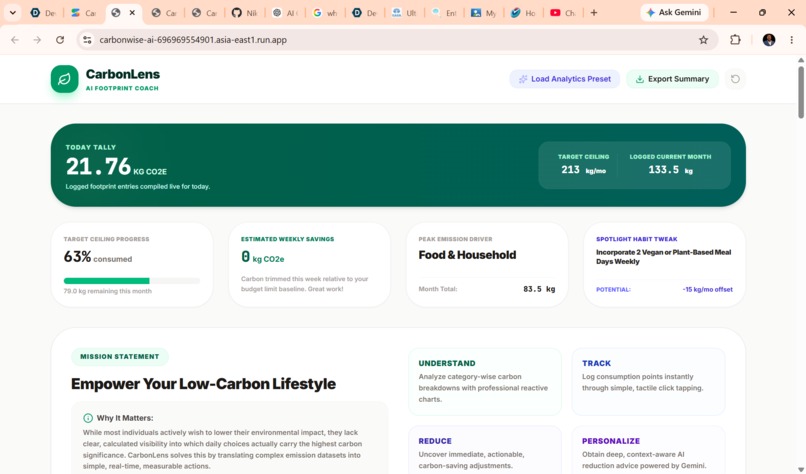Viewport: 806px width, 474px height.
Task: Click the Mission Statement badge
Action: coord(120,356)
